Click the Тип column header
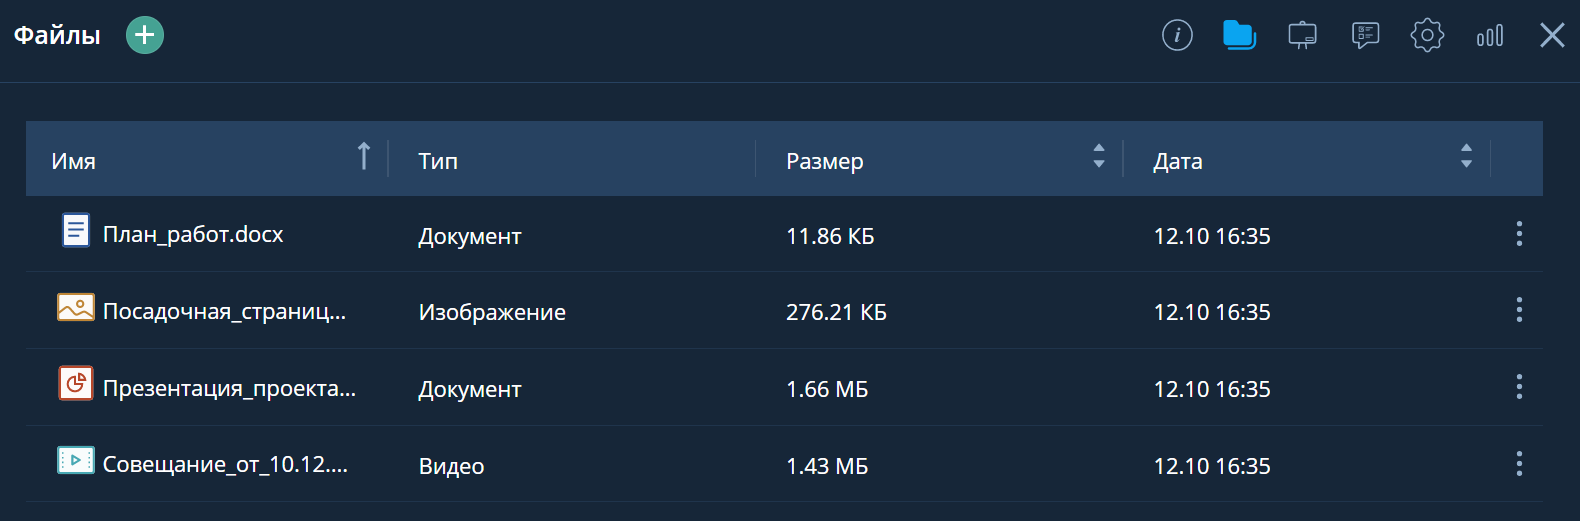1580x521 pixels. [438, 161]
